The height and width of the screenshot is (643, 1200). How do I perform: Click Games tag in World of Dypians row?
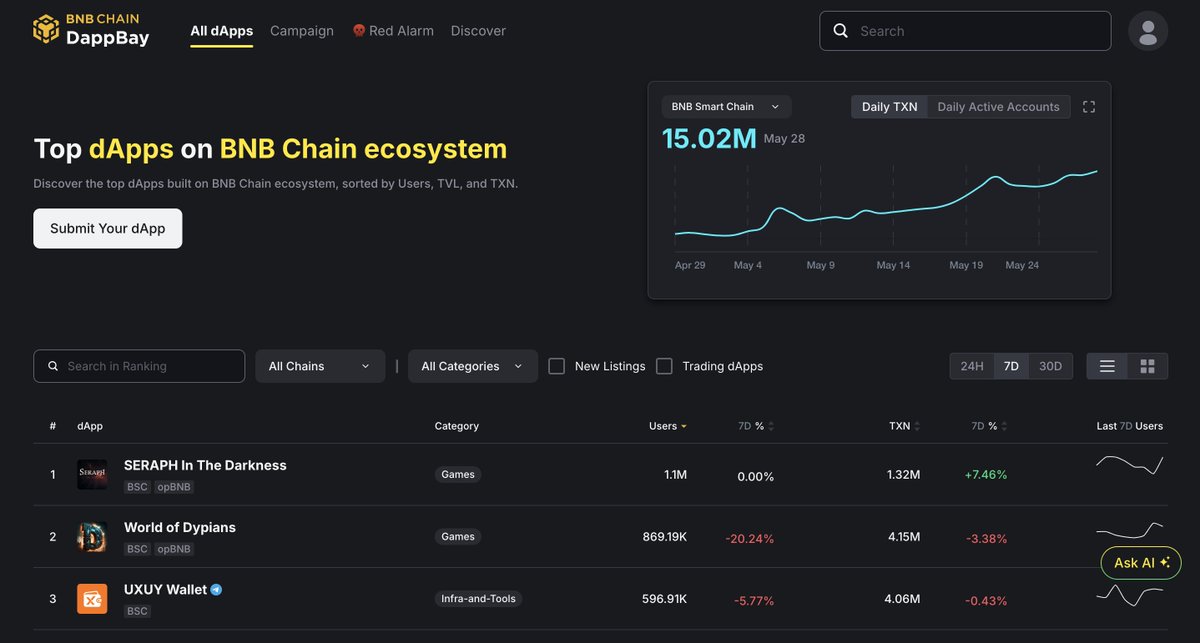(458, 536)
